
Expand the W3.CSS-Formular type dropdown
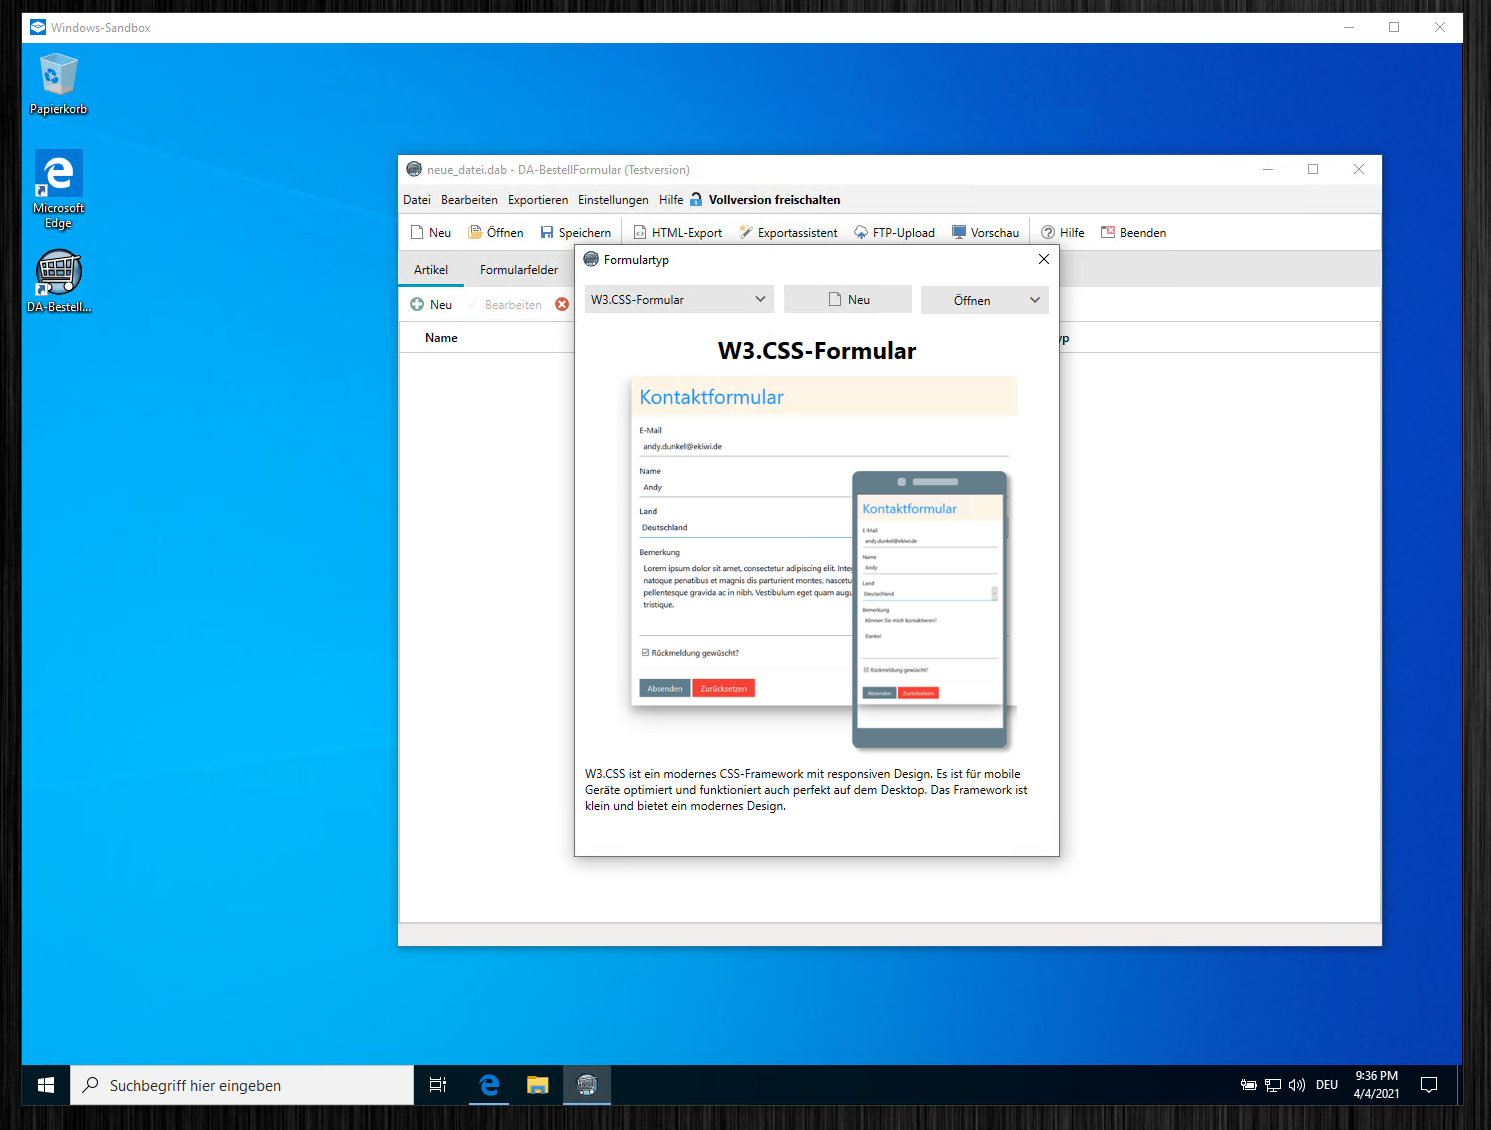click(x=678, y=300)
